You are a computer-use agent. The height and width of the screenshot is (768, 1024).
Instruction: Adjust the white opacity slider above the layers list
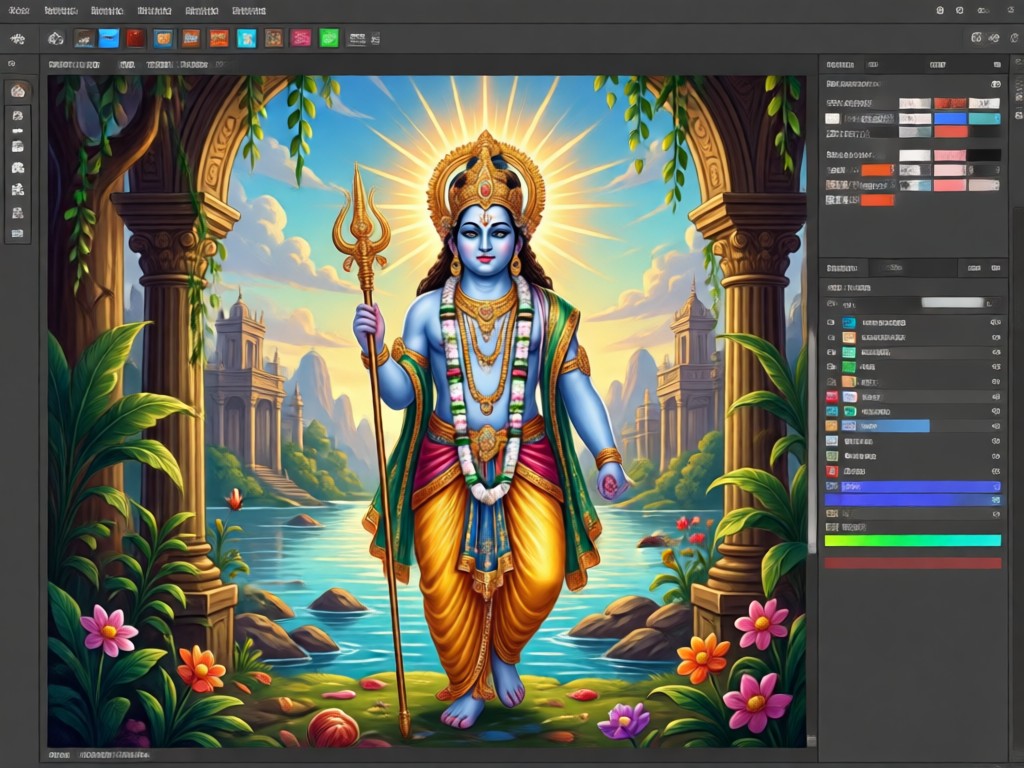(953, 302)
